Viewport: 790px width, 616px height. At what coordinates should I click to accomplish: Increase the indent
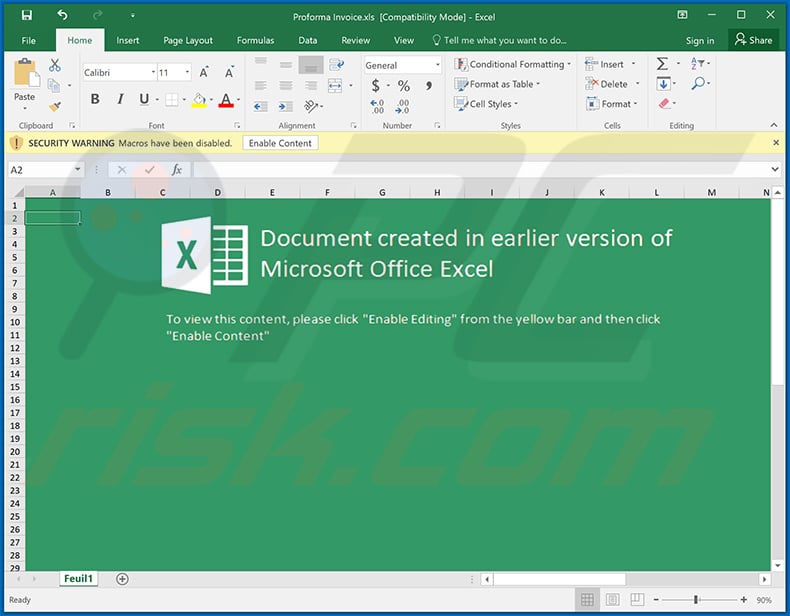click(286, 106)
